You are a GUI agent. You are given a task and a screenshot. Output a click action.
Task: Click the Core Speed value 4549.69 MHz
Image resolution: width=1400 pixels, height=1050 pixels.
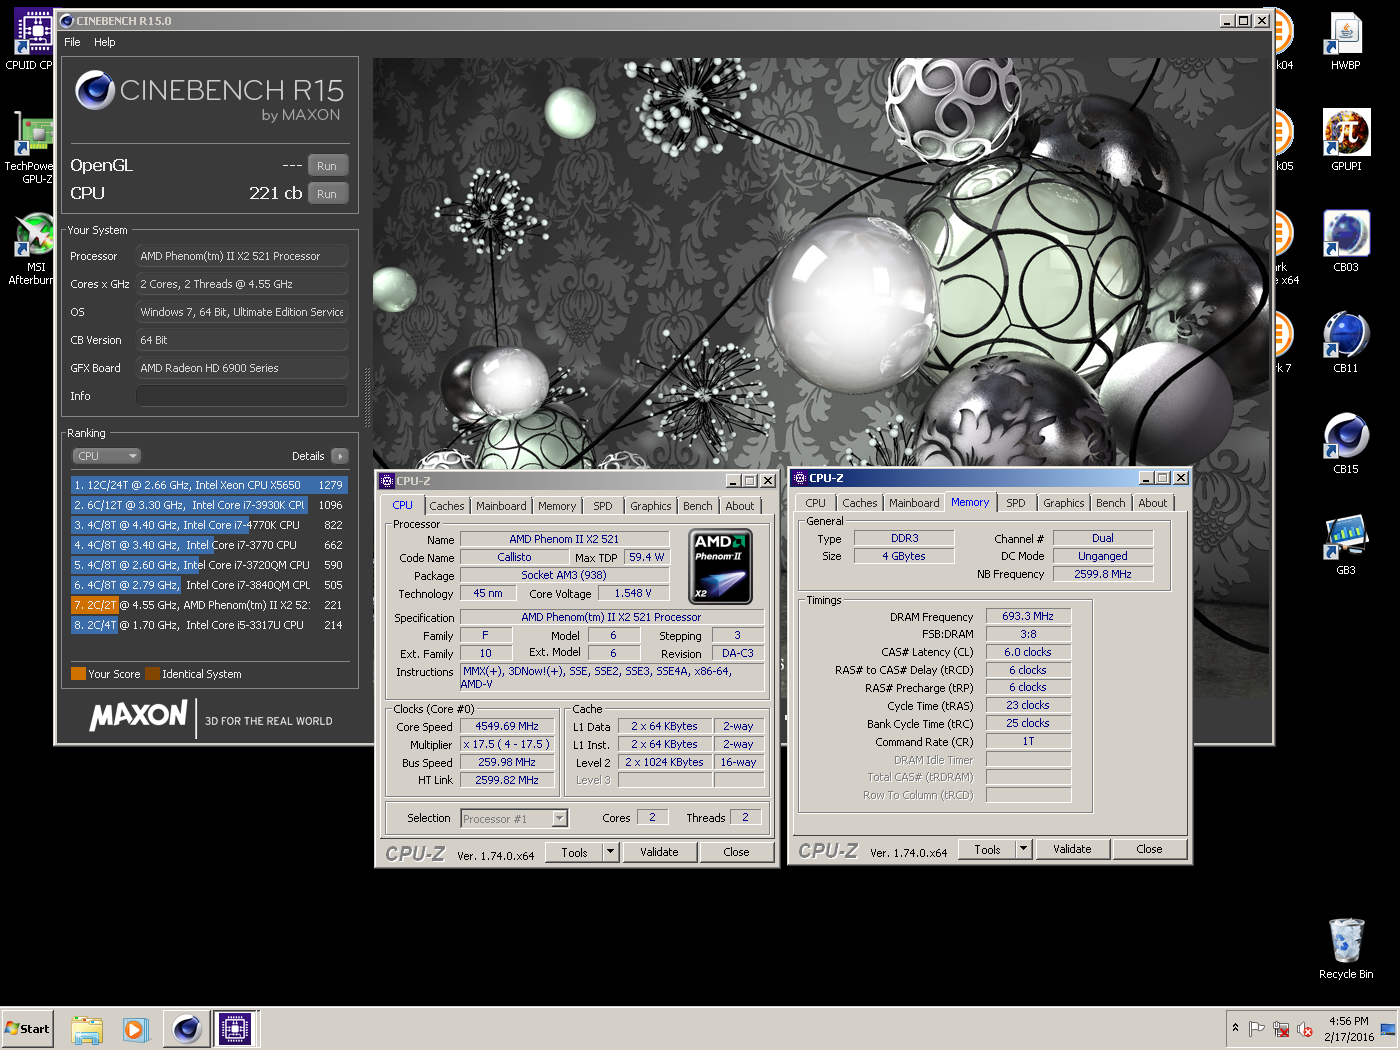click(507, 727)
